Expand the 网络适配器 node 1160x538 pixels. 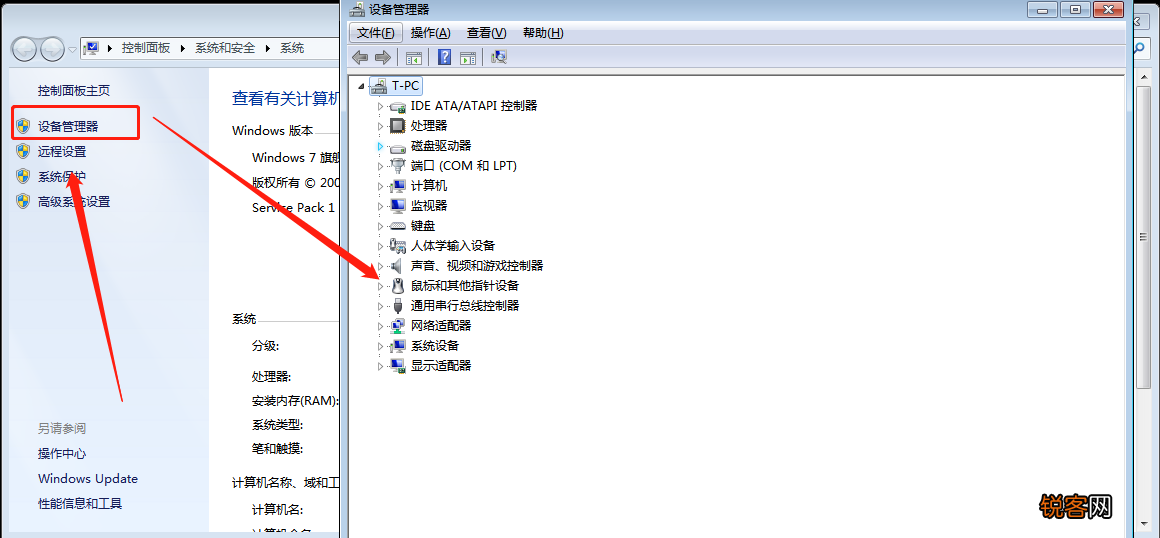tap(380, 326)
